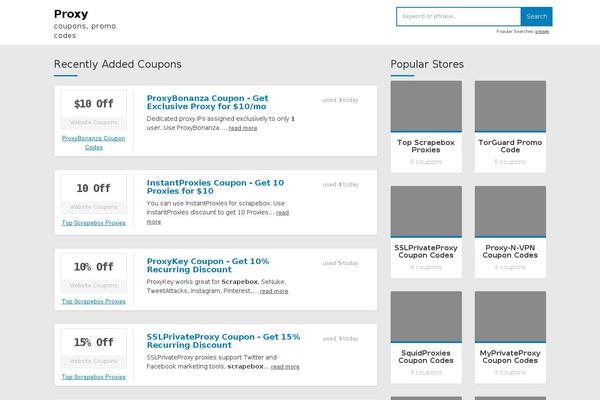Click Website Coupons label under 15% Off
The width and height of the screenshot is (600, 400).
94,361
